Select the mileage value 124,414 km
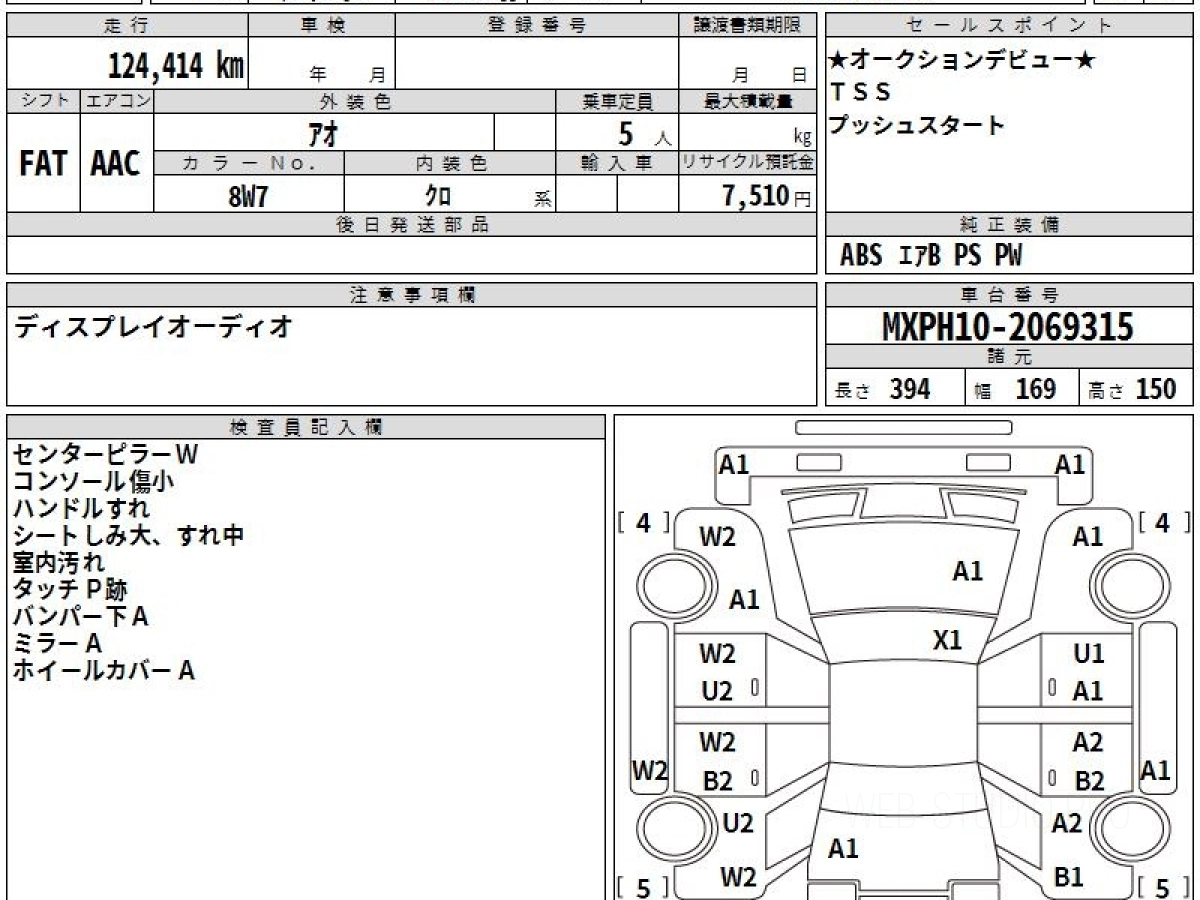The width and height of the screenshot is (1200, 900). tap(176, 67)
